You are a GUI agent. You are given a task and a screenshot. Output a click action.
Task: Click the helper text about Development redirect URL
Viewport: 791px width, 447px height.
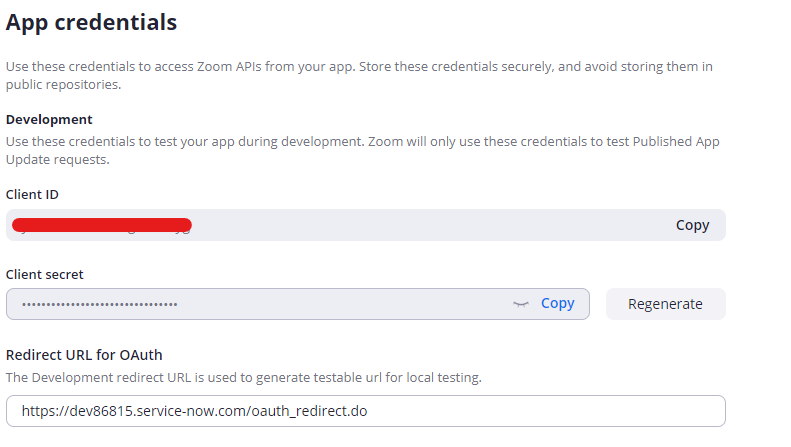(244, 377)
